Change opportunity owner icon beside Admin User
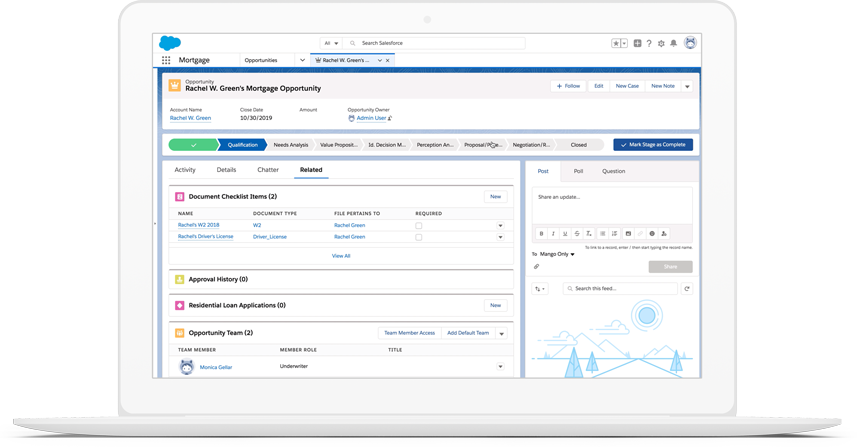This screenshot has width=857, height=447. (x=390, y=118)
